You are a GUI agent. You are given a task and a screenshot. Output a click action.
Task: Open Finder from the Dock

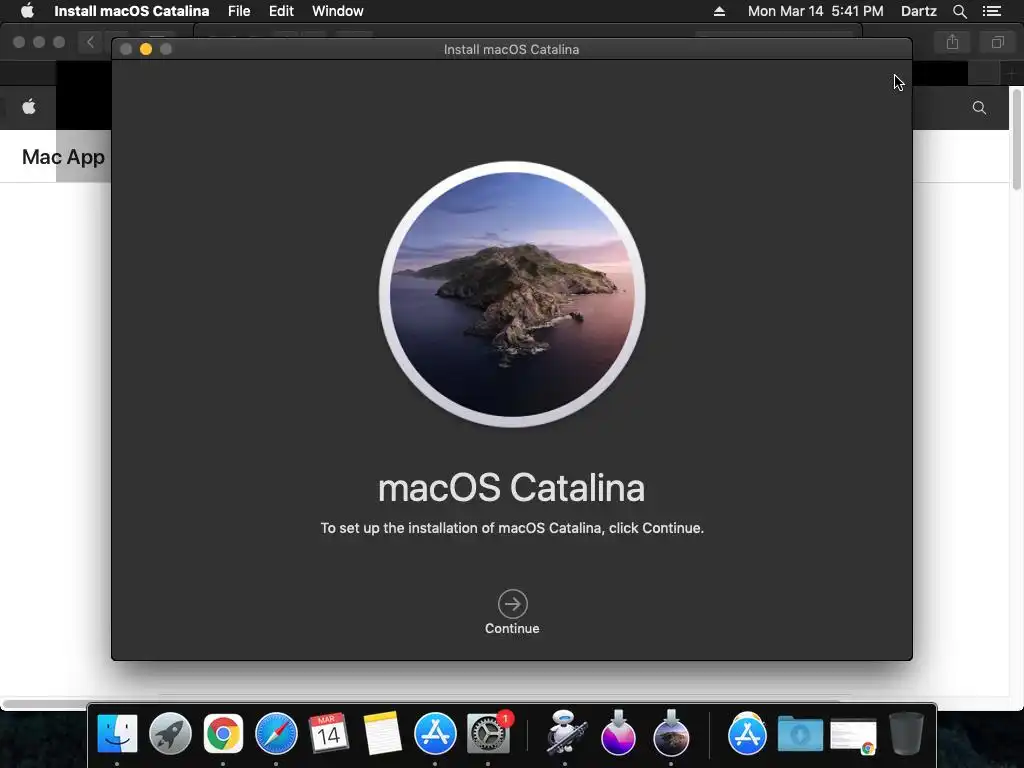point(117,733)
